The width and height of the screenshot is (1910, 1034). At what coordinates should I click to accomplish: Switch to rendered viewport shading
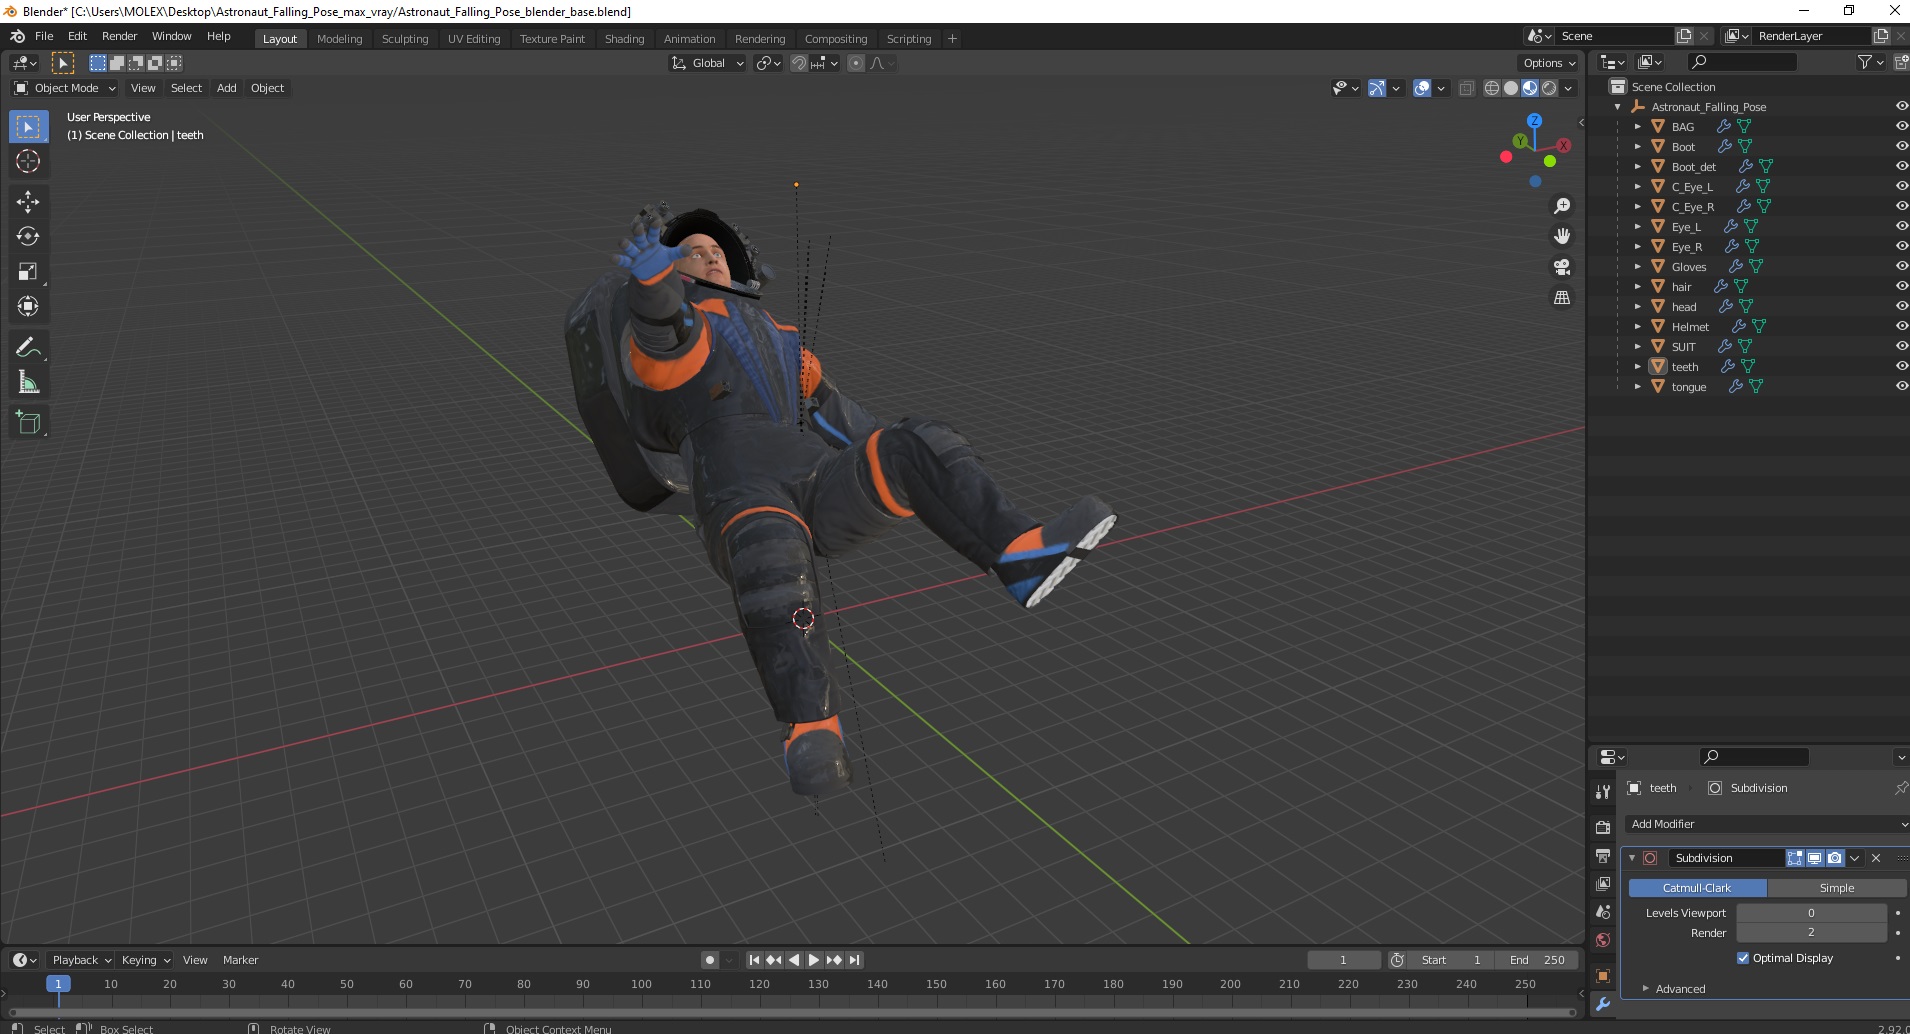click(x=1549, y=88)
